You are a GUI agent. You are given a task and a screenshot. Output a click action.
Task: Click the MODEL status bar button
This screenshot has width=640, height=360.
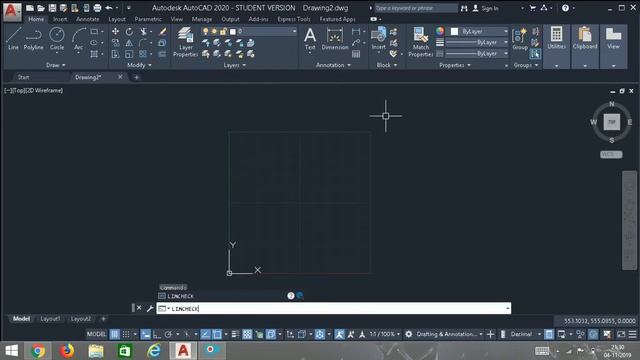point(96,334)
